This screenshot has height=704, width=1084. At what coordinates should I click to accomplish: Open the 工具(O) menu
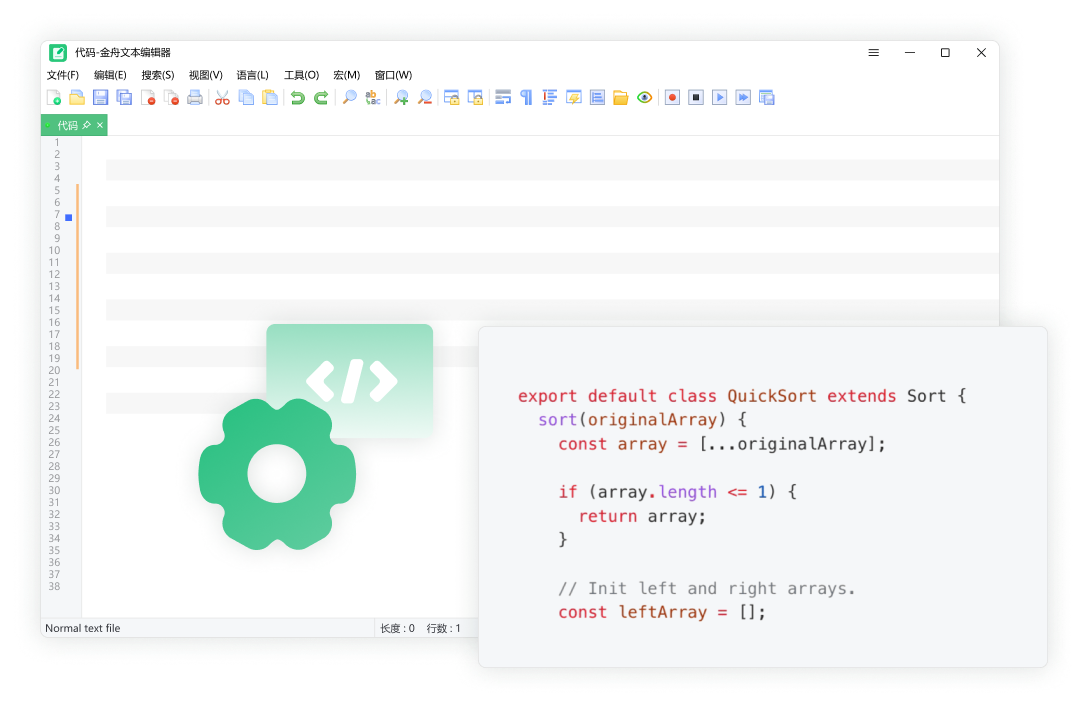tap(301, 75)
